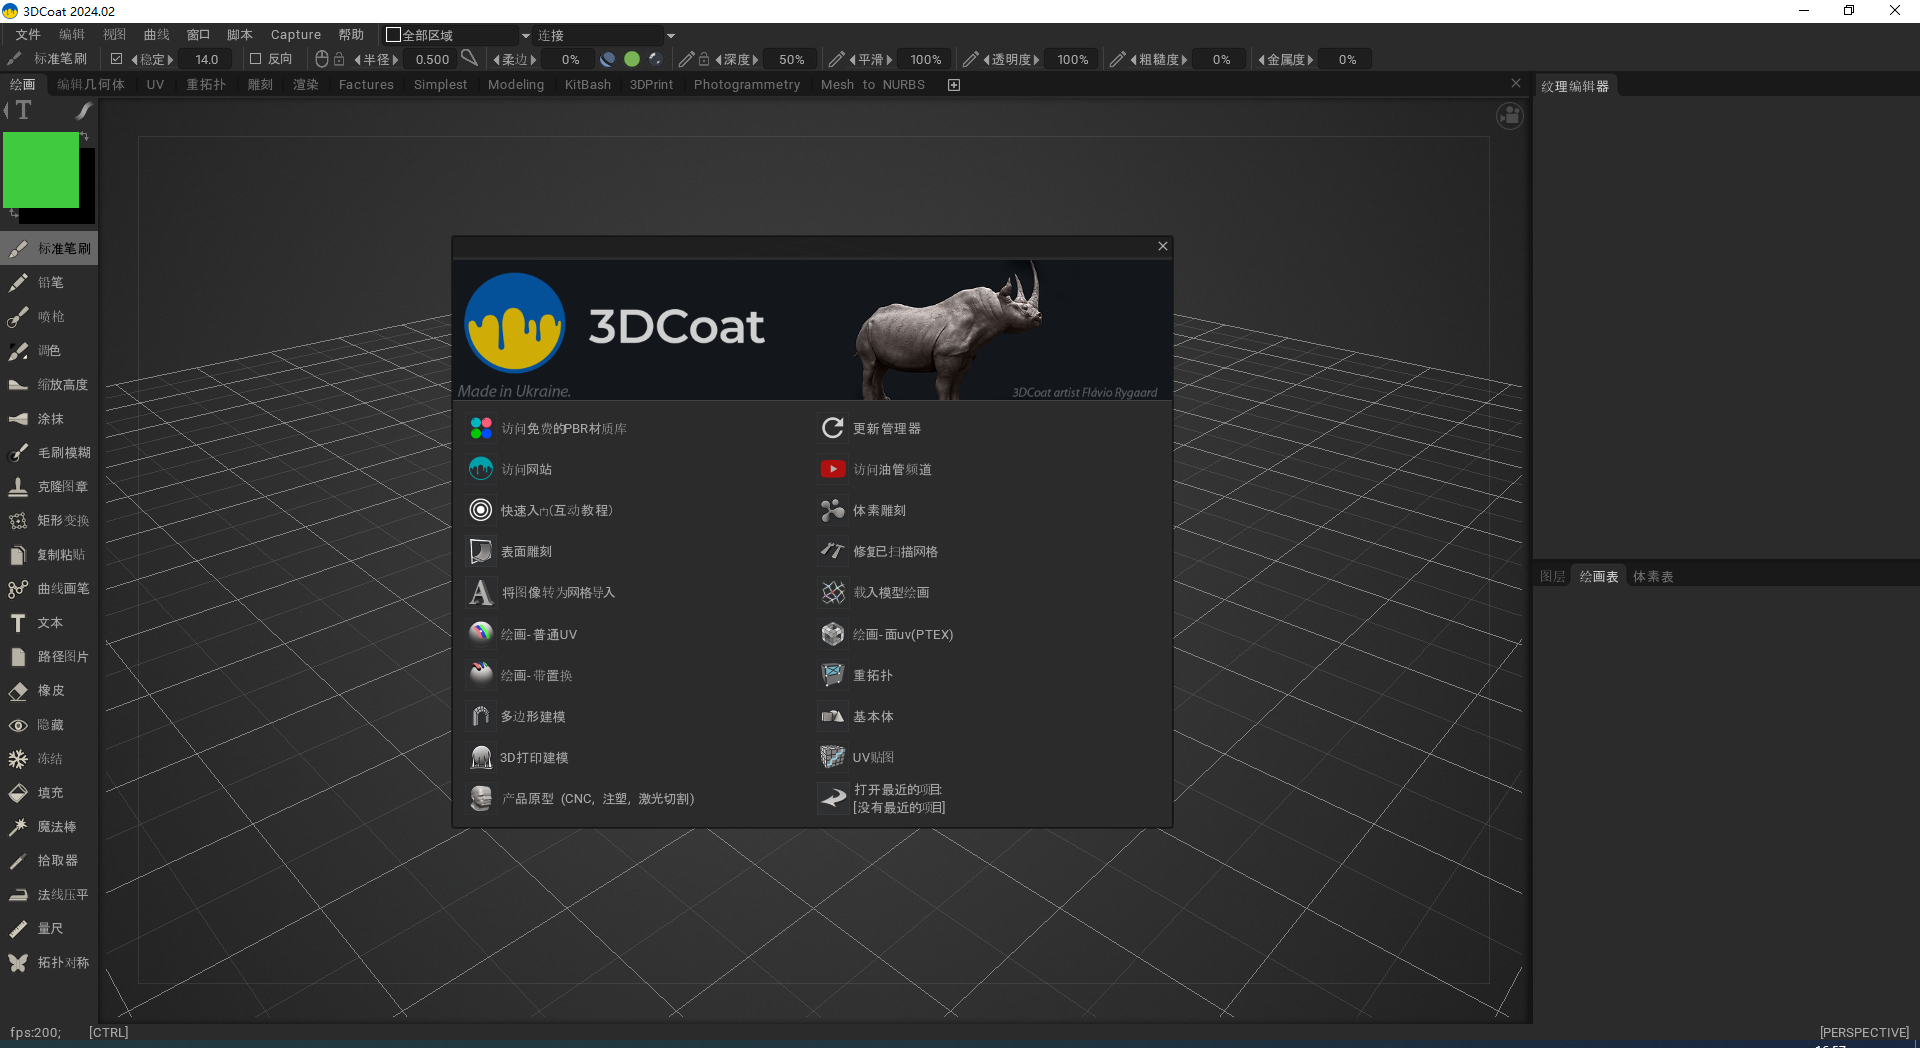The image size is (1920, 1048).
Task: Click the green color swatch
Action: click(x=632, y=59)
